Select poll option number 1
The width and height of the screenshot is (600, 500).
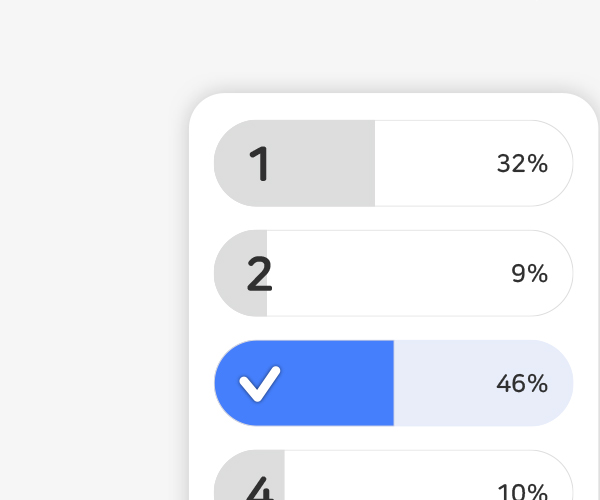point(393,163)
